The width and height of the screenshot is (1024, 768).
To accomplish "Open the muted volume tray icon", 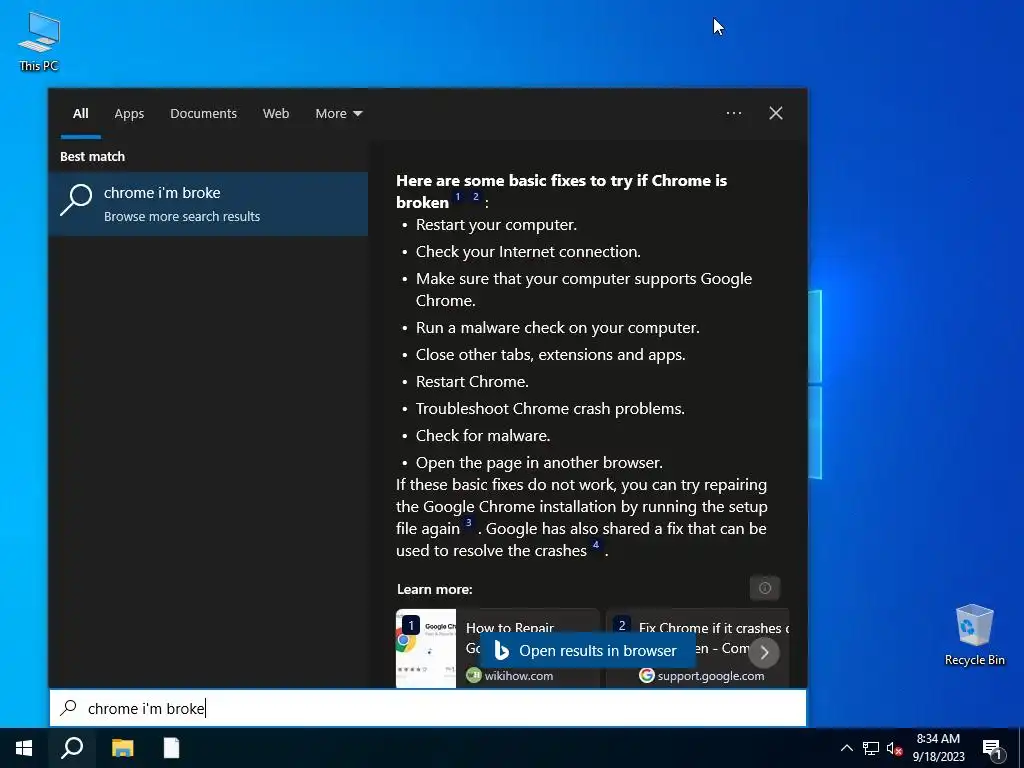I will (894, 748).
